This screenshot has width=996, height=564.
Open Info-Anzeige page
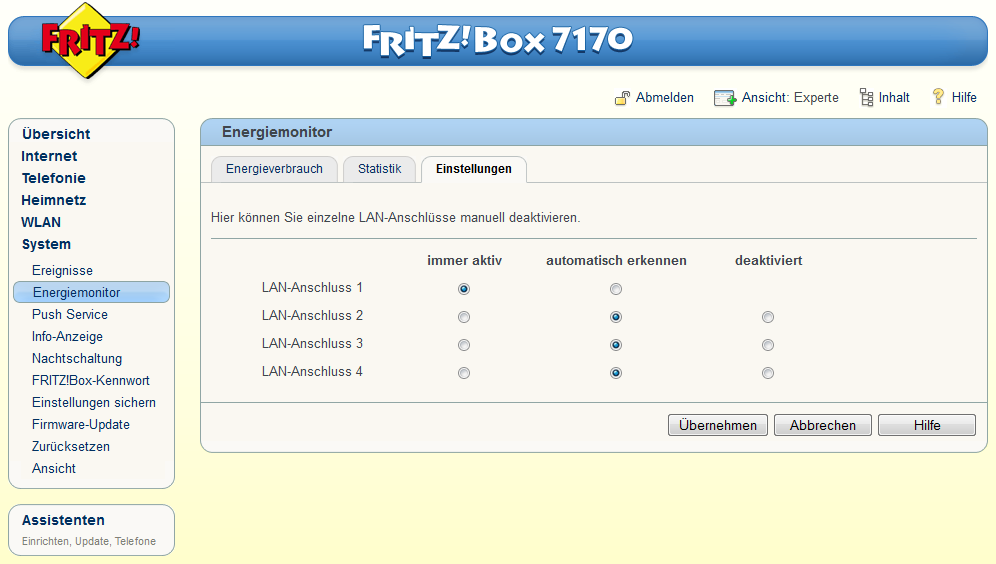tap(67, 337)
